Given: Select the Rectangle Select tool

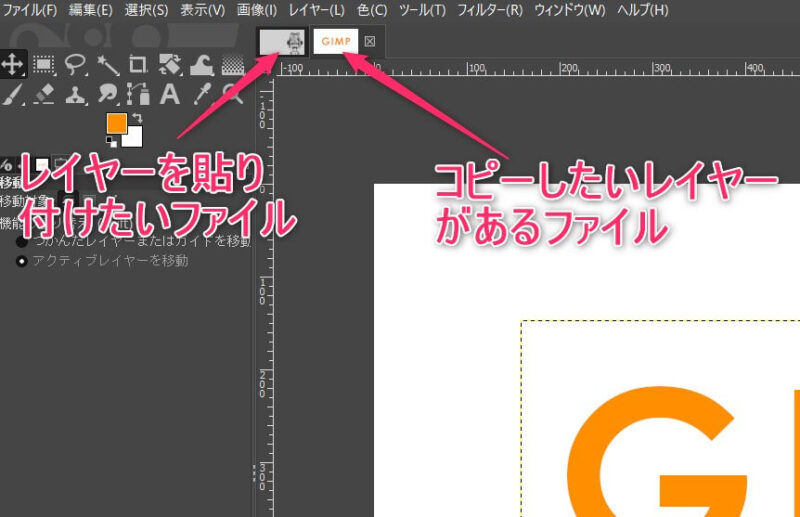Looking at the screenshot, I should click(x=44, y=64).
